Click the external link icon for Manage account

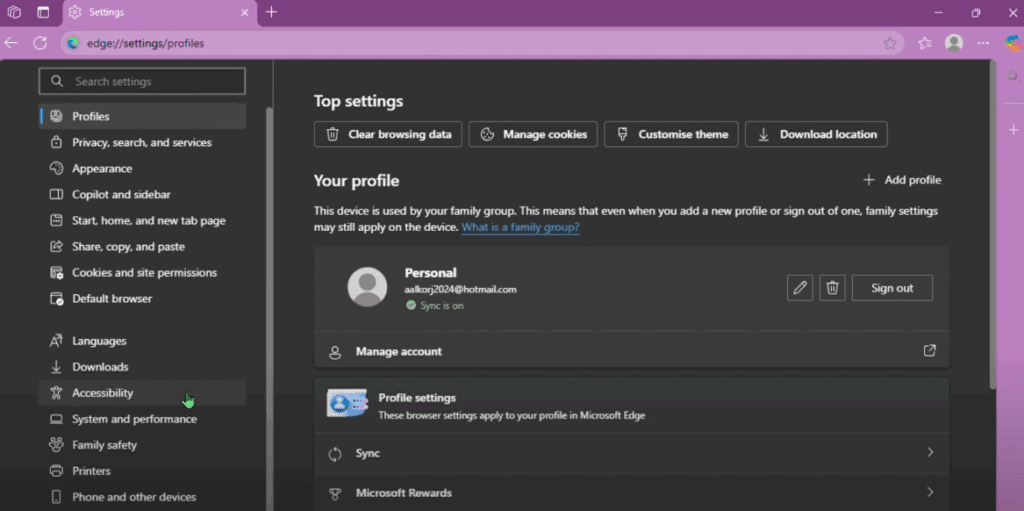929,351
